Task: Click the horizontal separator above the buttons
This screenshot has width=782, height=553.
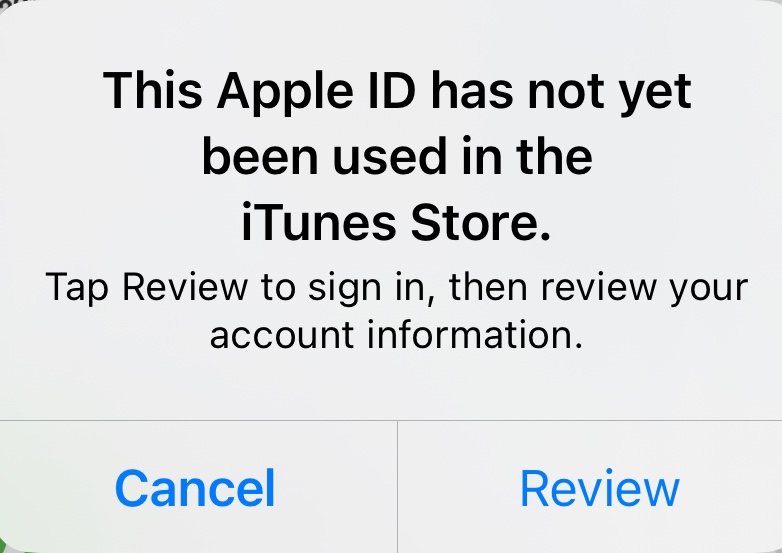Action: click(x=391, y=420)
